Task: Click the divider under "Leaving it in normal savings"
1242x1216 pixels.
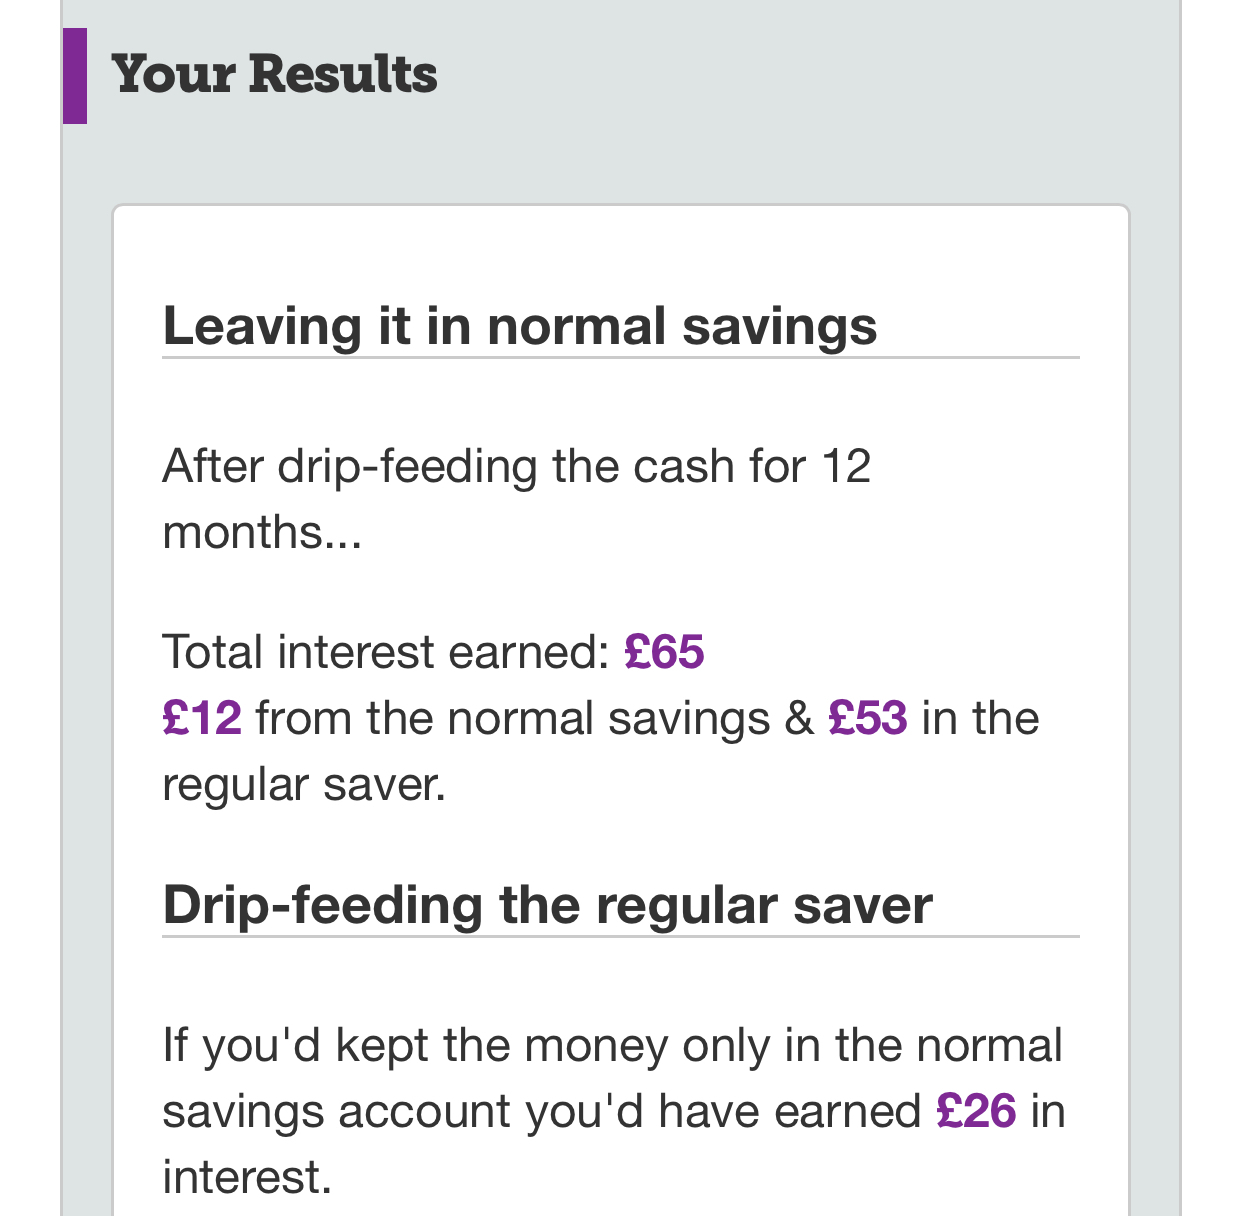Action: click(x=620, y=357)
